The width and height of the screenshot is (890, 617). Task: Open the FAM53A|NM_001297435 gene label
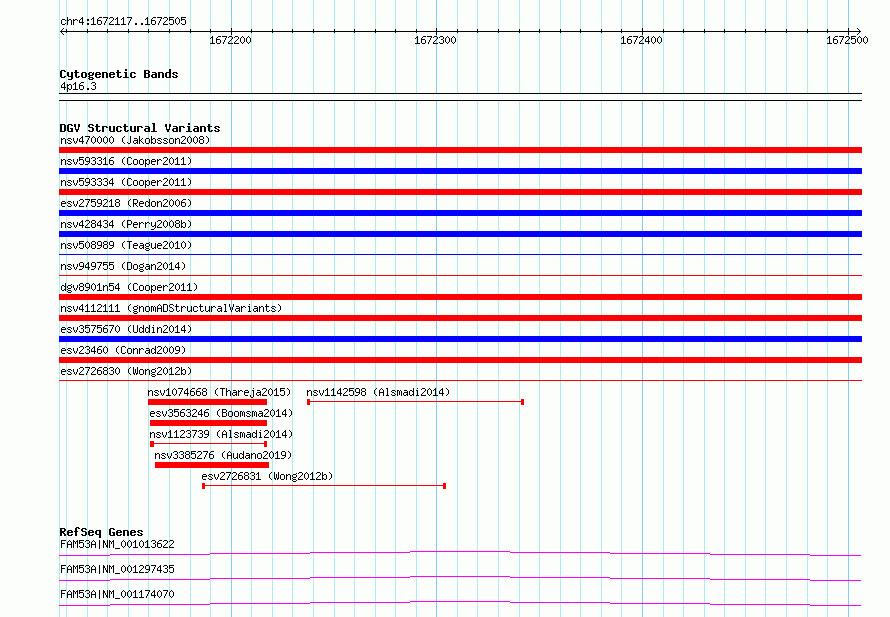(117, 569)
